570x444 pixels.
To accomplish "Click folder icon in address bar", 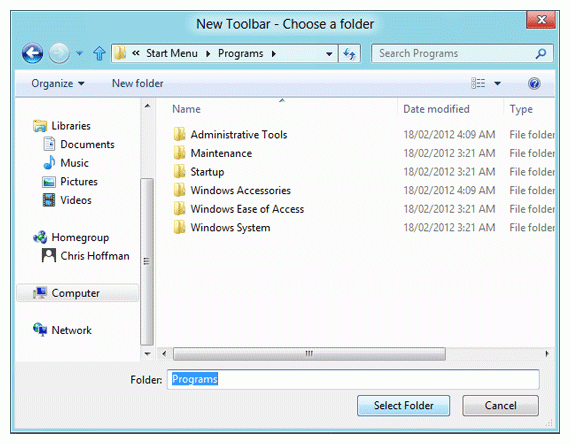I will click(120, 53).
